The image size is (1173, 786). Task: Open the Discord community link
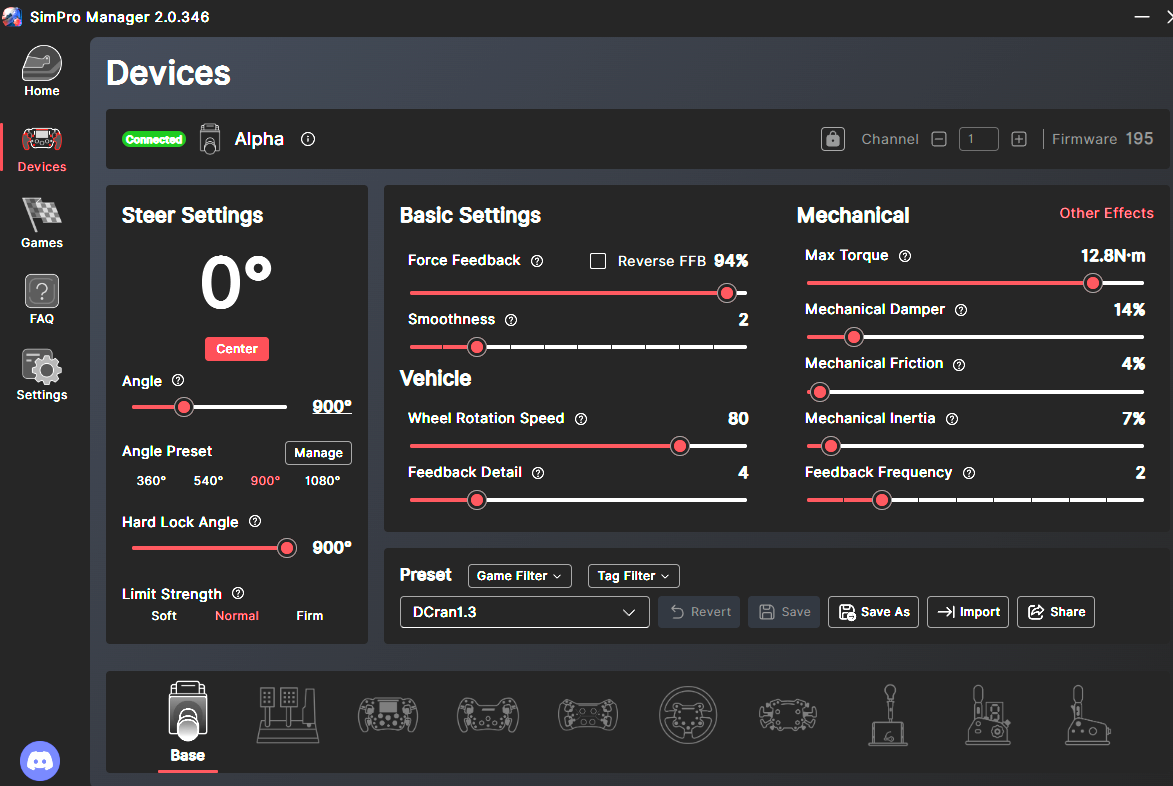click(40, 761)
